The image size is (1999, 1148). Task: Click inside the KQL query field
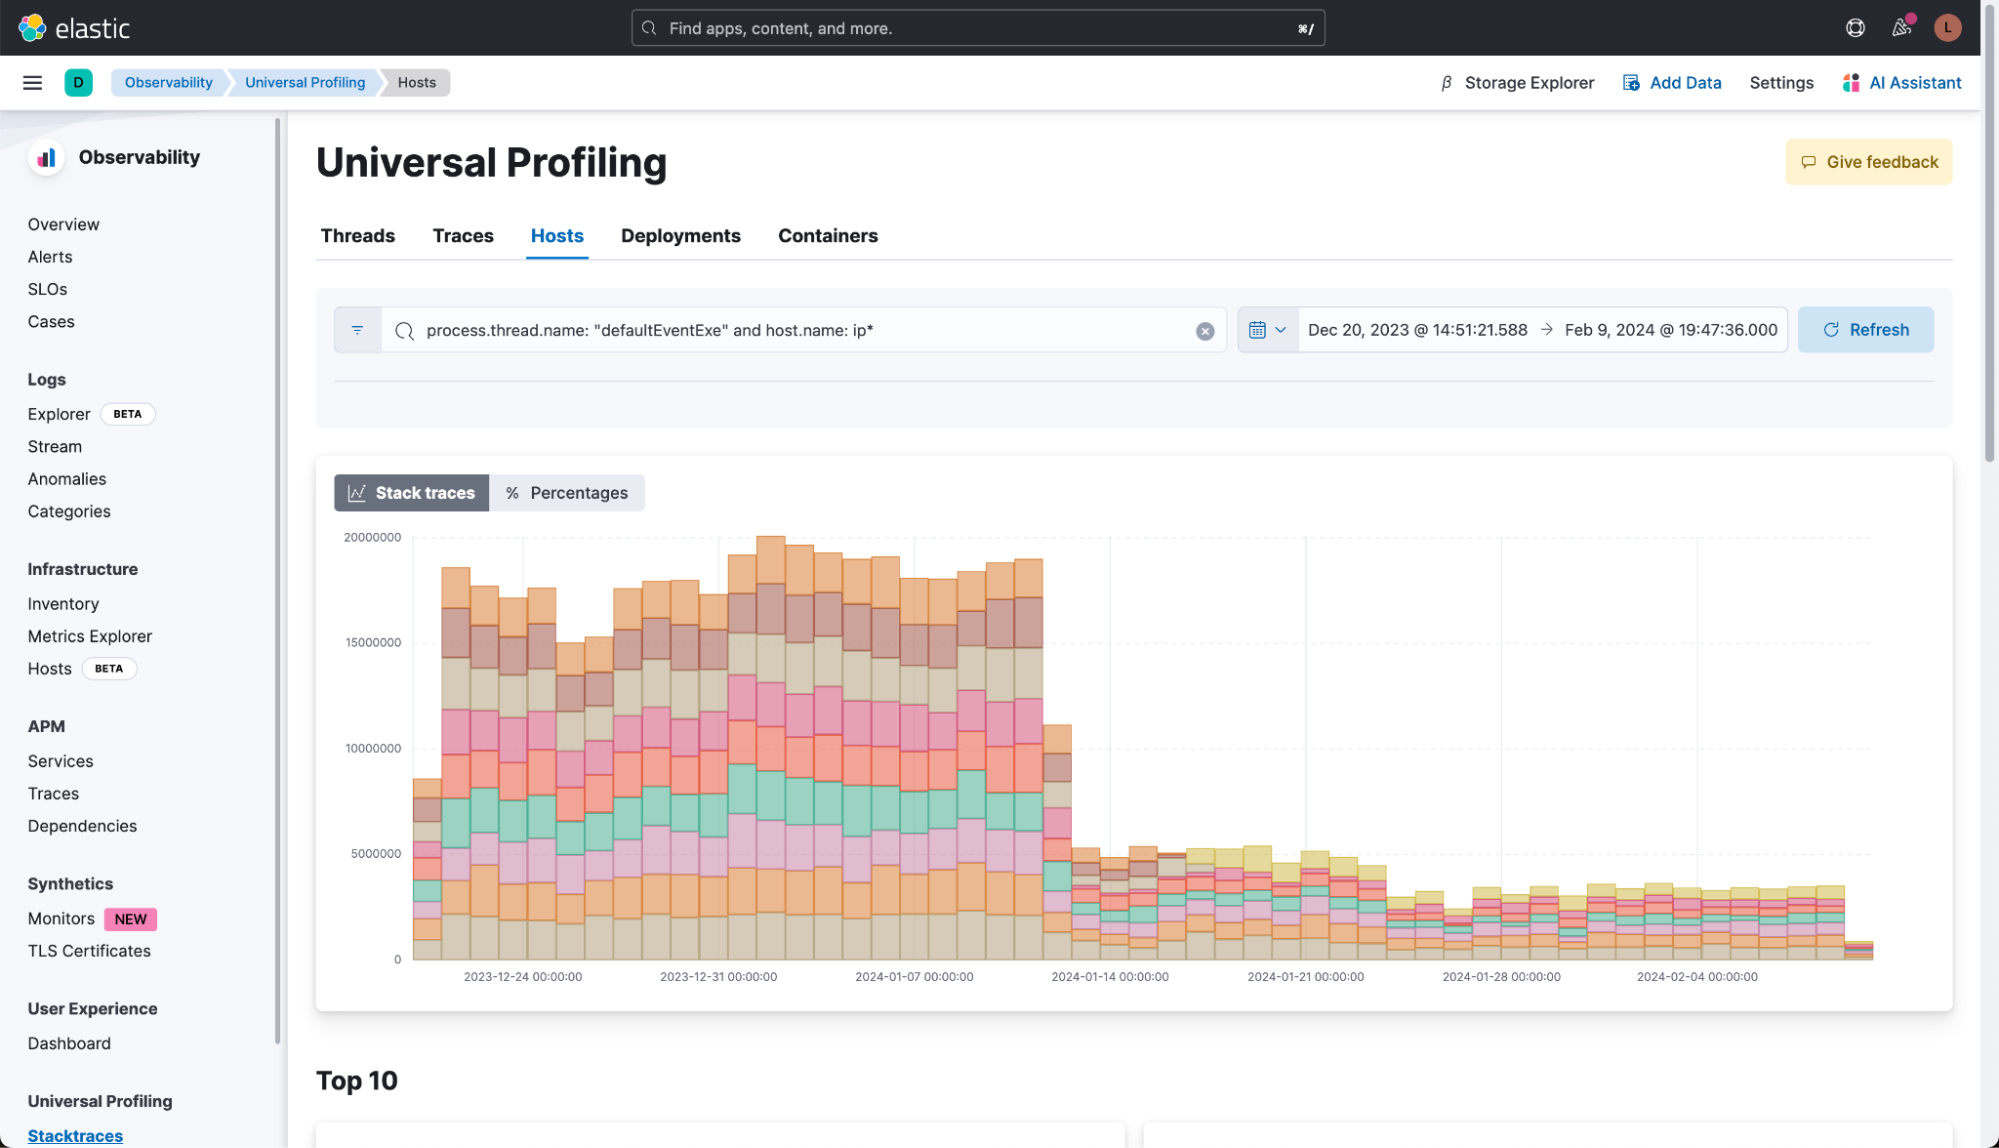[800, 330]
